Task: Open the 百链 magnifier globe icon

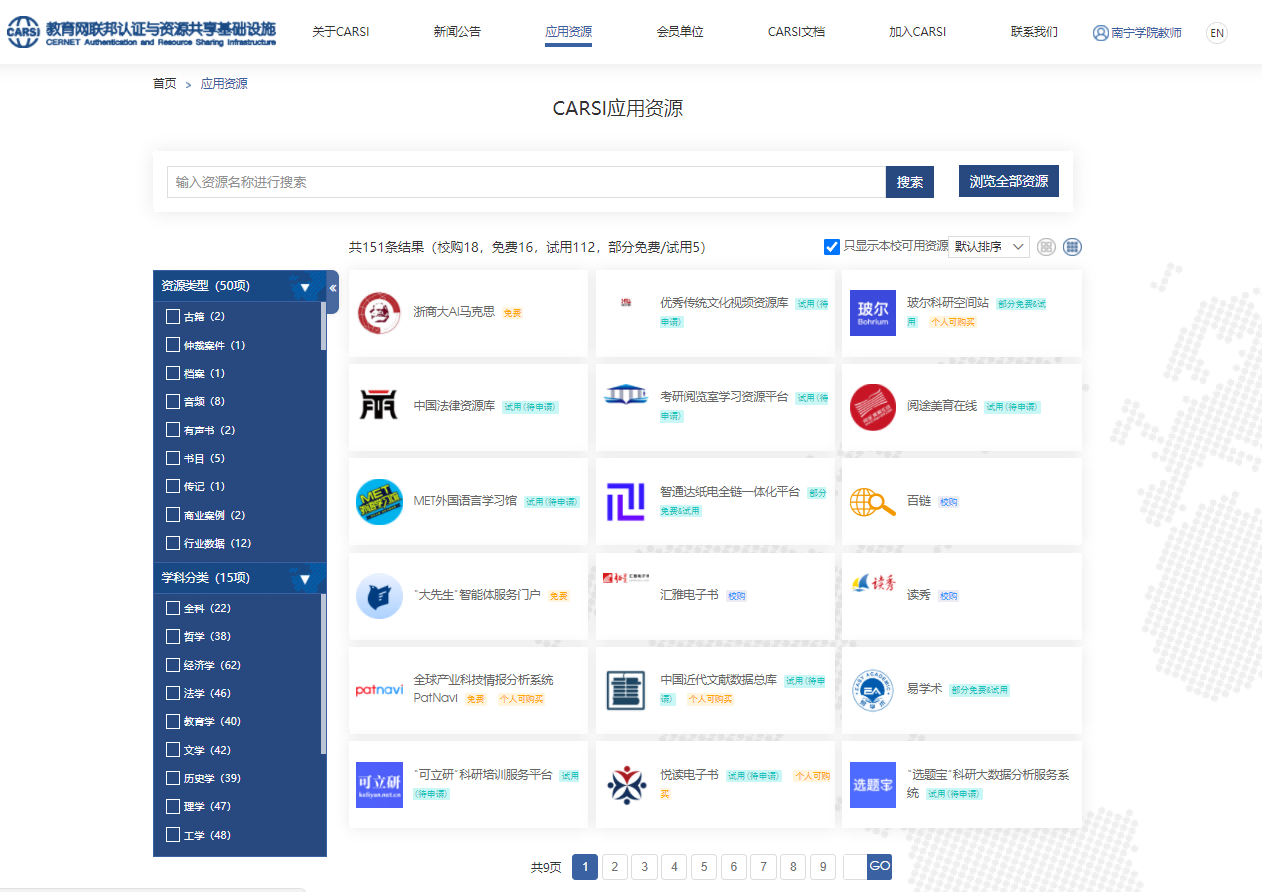Action: click(872, 502)
